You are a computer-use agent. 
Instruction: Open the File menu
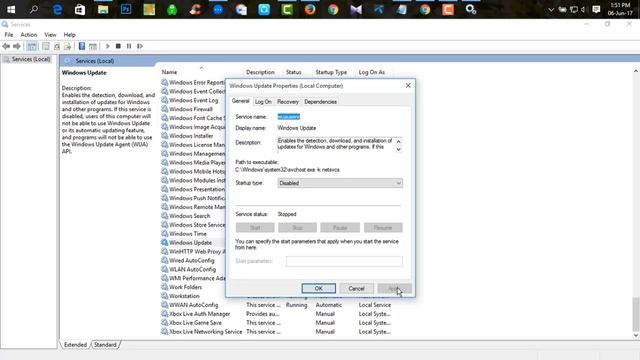(9, 35)
